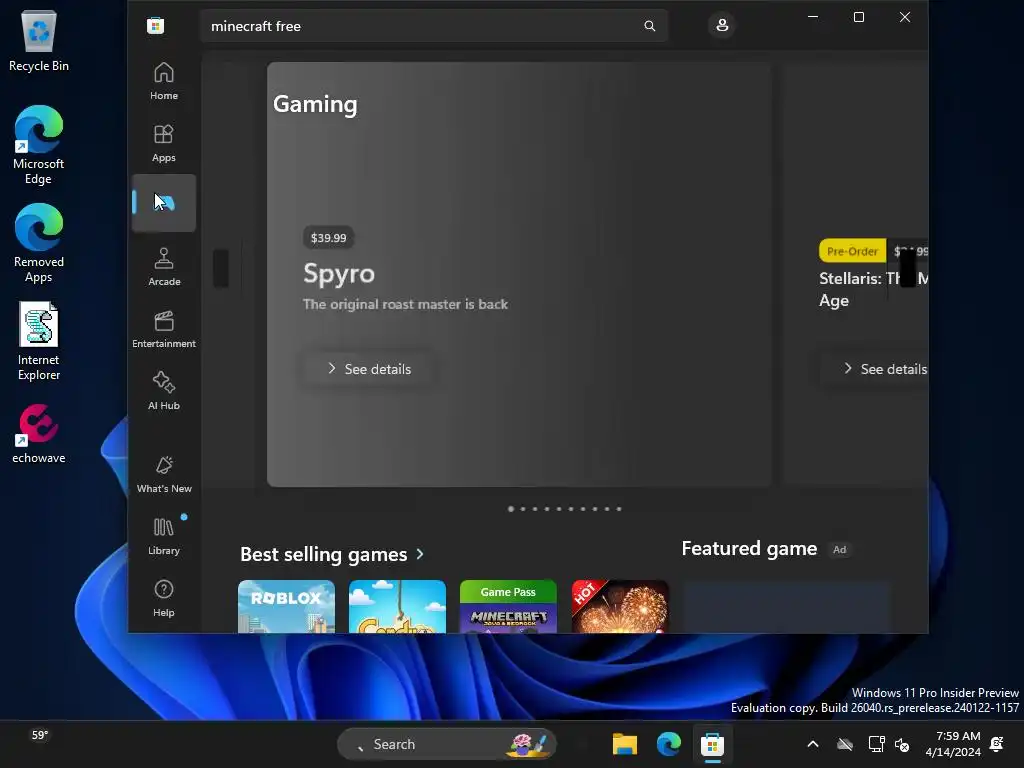Open the Best selling games list
Image resolution: width=1024 pixels, height=768 pixels.
(323, 554)
